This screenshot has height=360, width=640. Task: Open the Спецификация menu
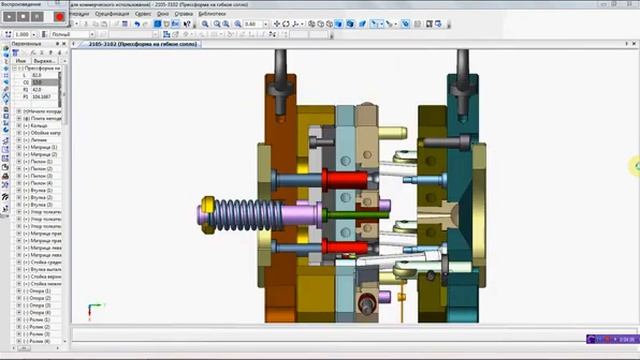coord(112,14)
